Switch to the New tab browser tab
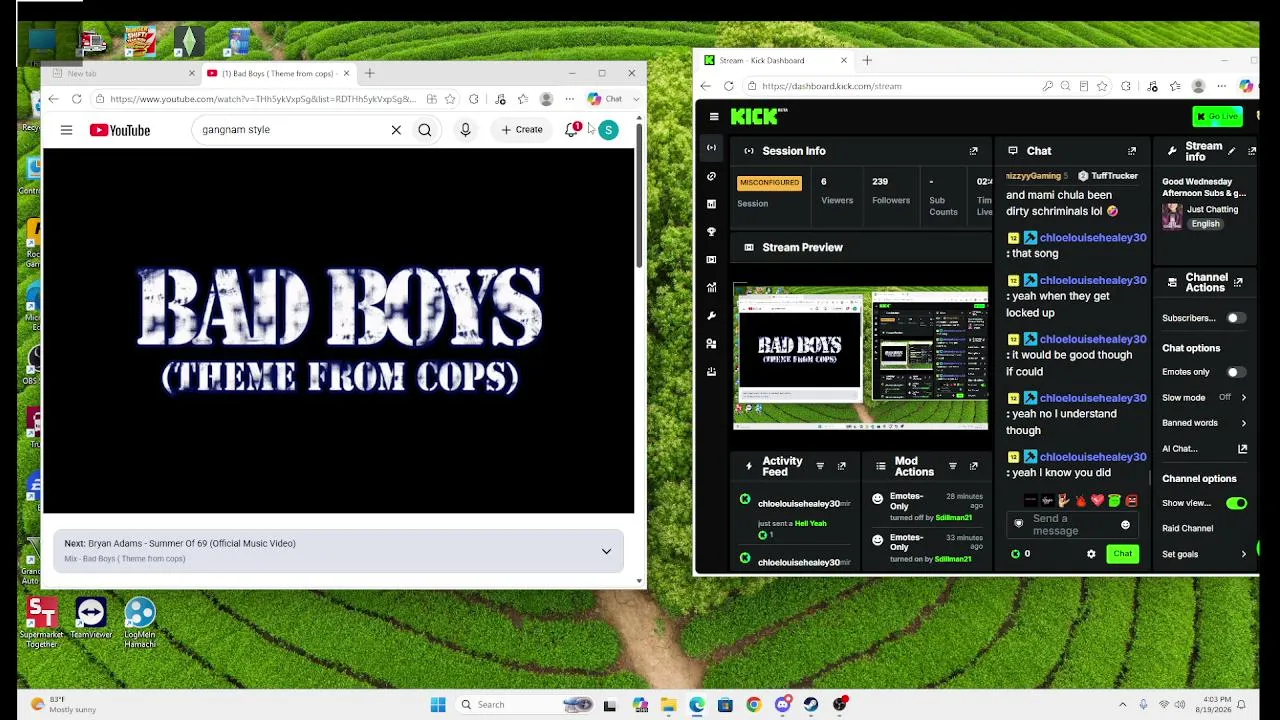Viewport: 1280px width, 720px height. (120, 73)
